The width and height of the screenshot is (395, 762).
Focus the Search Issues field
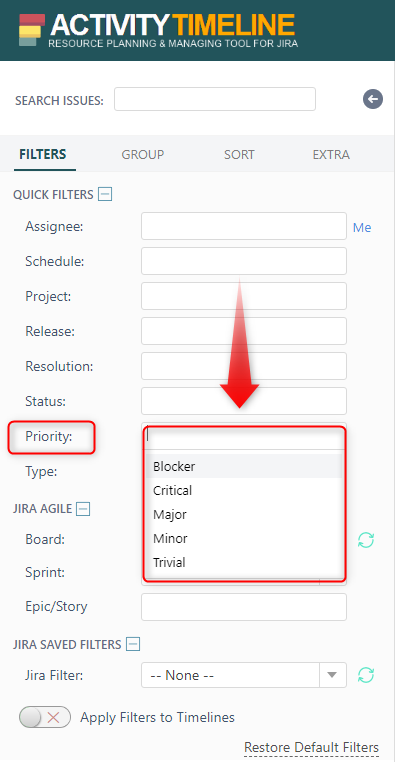coord(215,99)
